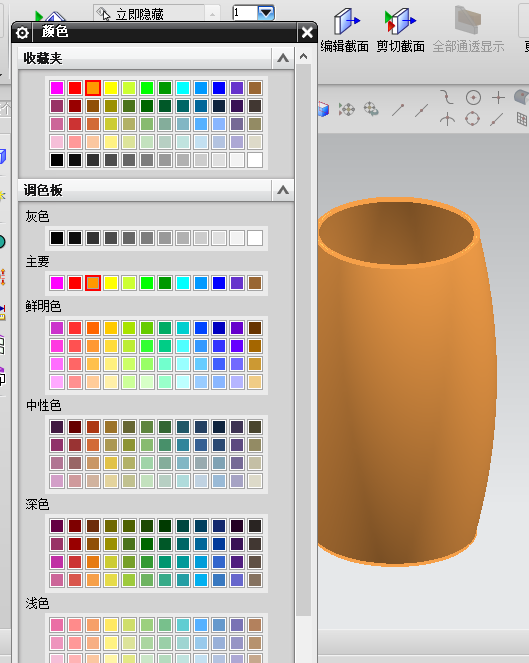This screenshot has width=529, height=663.
Task: Pick first dark purple swatch in 中性色
Action: (57, 427)
